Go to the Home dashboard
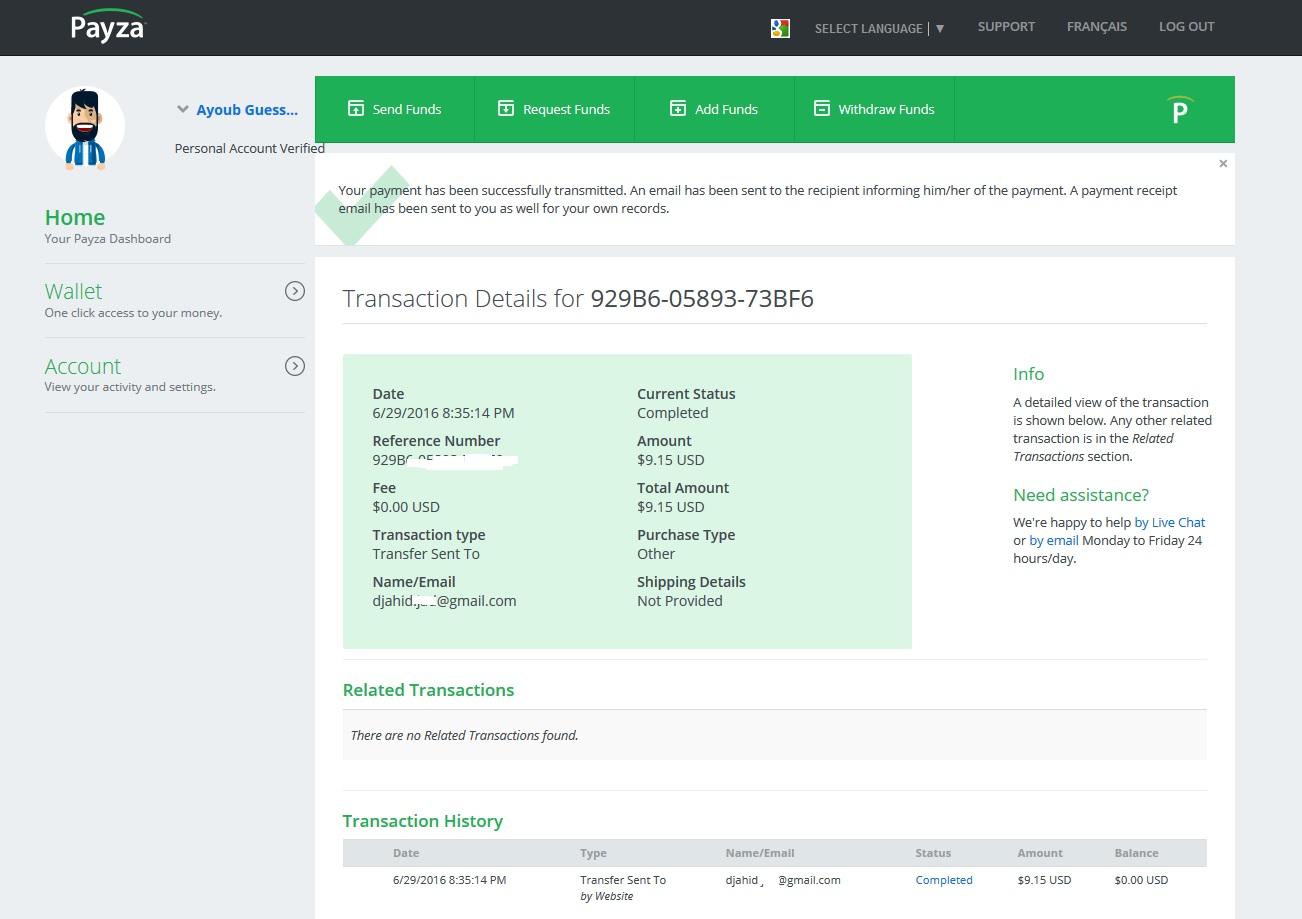Screen dimensions: 1302x919 pyautogui.click(x=75, y=217)
